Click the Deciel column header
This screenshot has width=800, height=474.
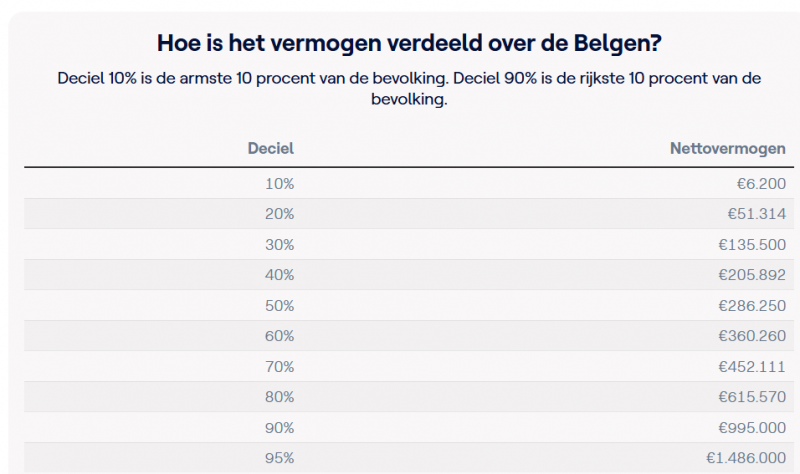270,148
